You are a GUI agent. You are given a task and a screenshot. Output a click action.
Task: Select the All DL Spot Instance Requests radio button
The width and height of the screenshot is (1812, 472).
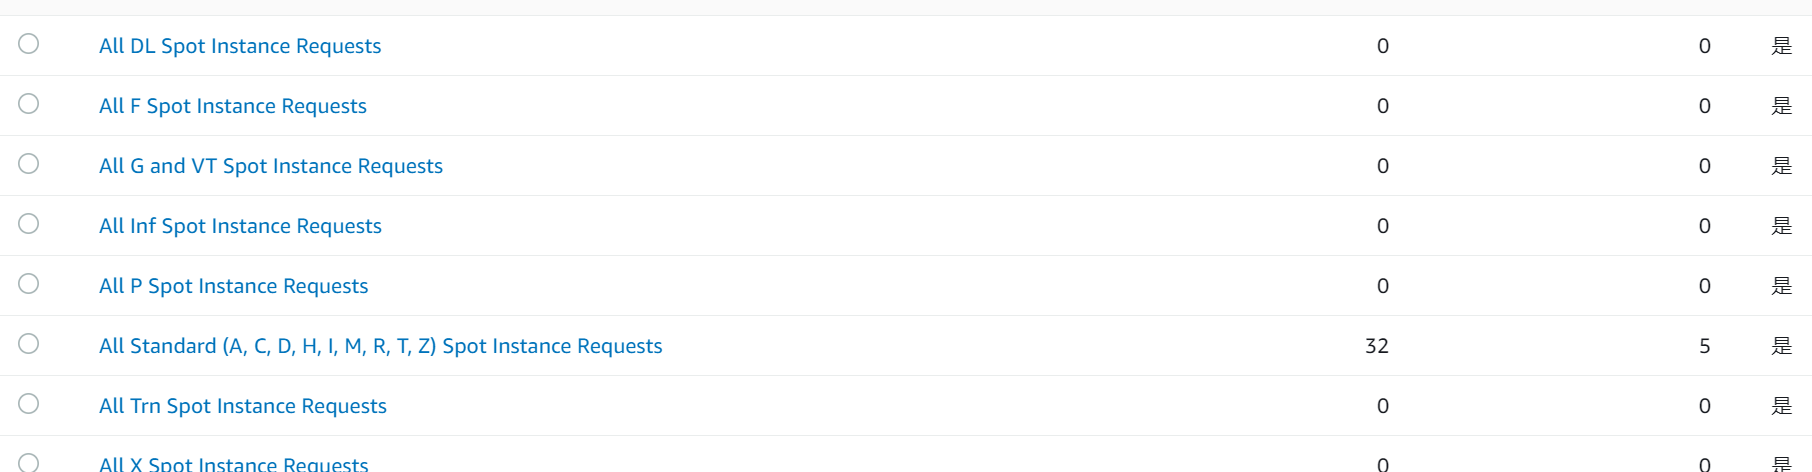pyautogui.click(x=29, y=44)
